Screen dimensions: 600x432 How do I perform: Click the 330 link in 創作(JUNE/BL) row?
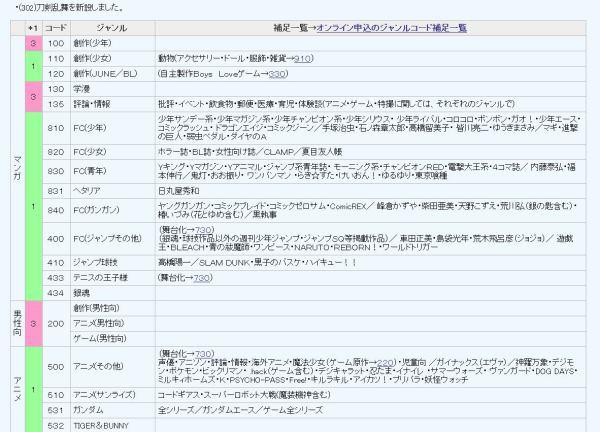point(277,73)
